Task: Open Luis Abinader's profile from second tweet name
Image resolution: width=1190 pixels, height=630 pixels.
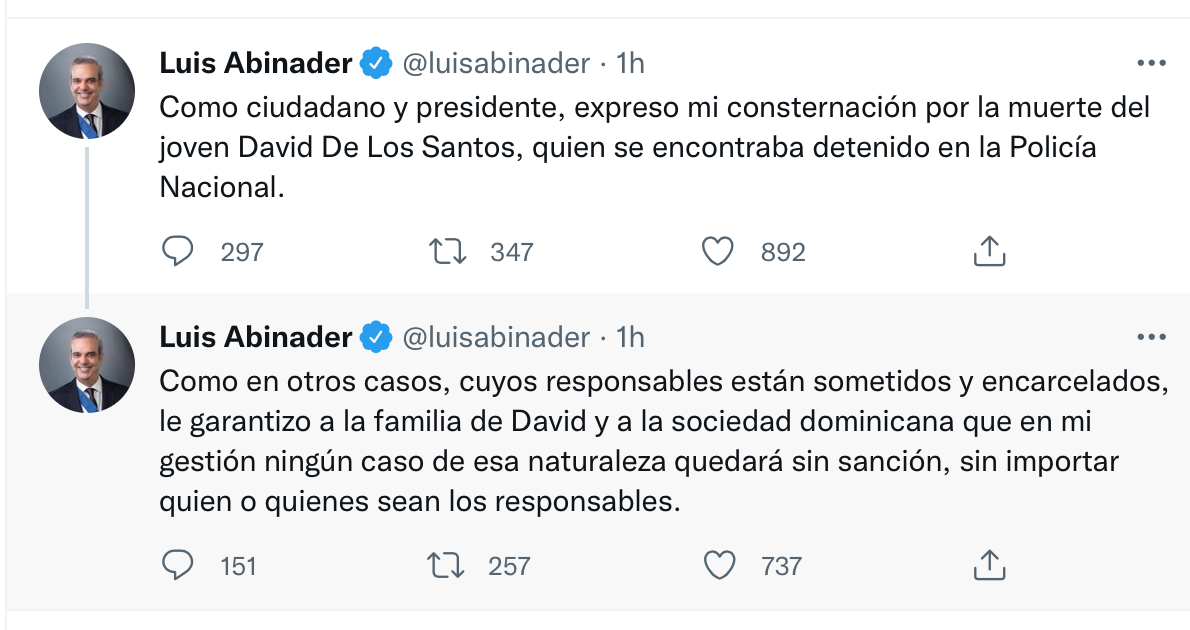Action: click(256, 337)
